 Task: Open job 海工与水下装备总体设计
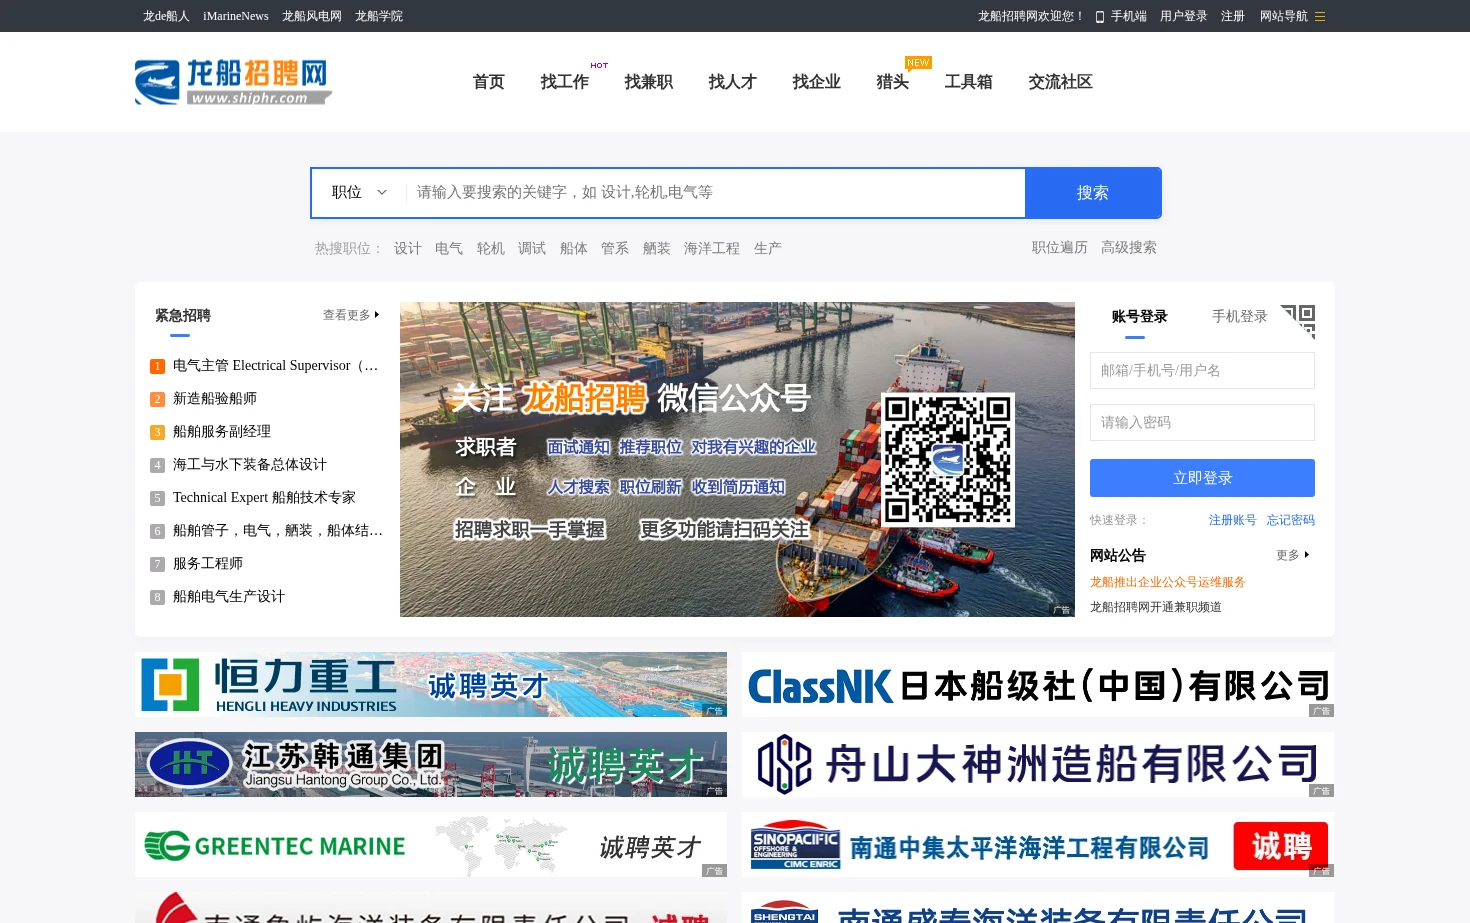point(250,465)
